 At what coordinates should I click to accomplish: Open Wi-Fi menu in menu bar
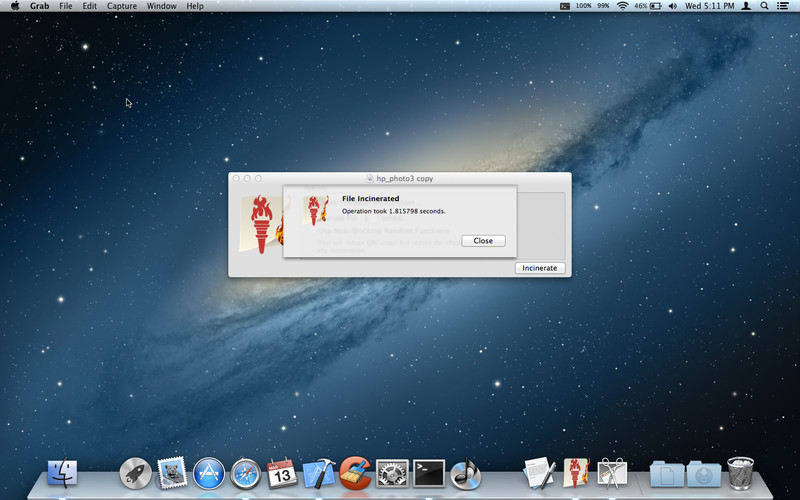[622, 6]
